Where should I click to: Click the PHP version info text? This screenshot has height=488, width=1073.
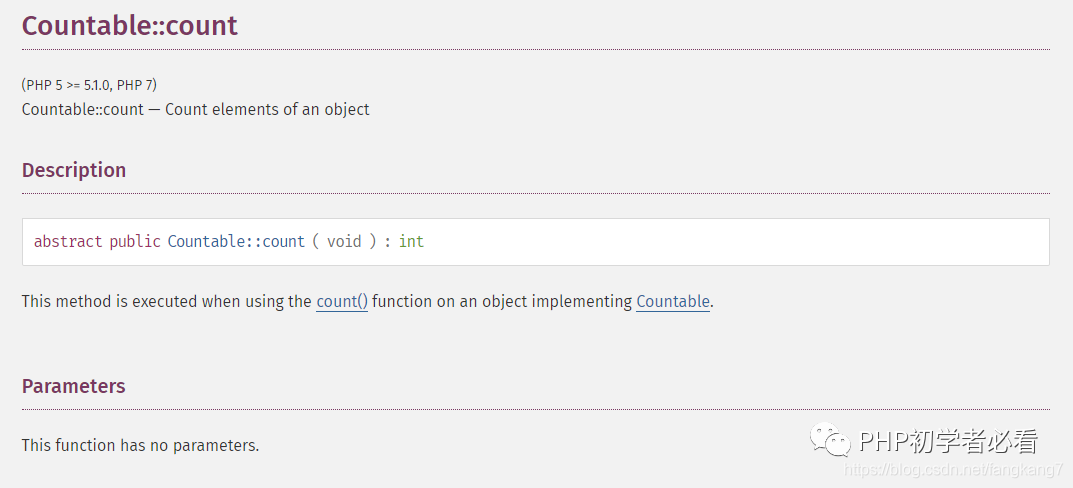point(89,85)
